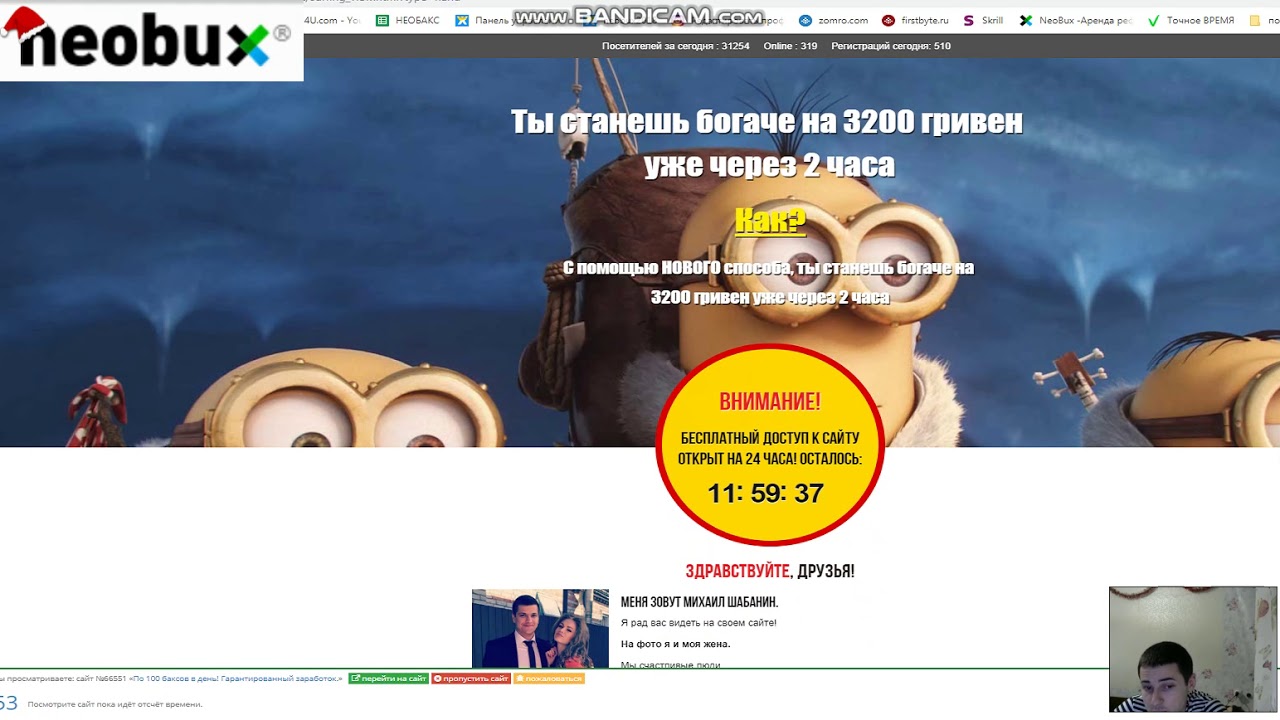The image size is (1280, 720).
Task: Click 'Я рад вас видеть на своем сайте!' text
Action: [698, 623]
